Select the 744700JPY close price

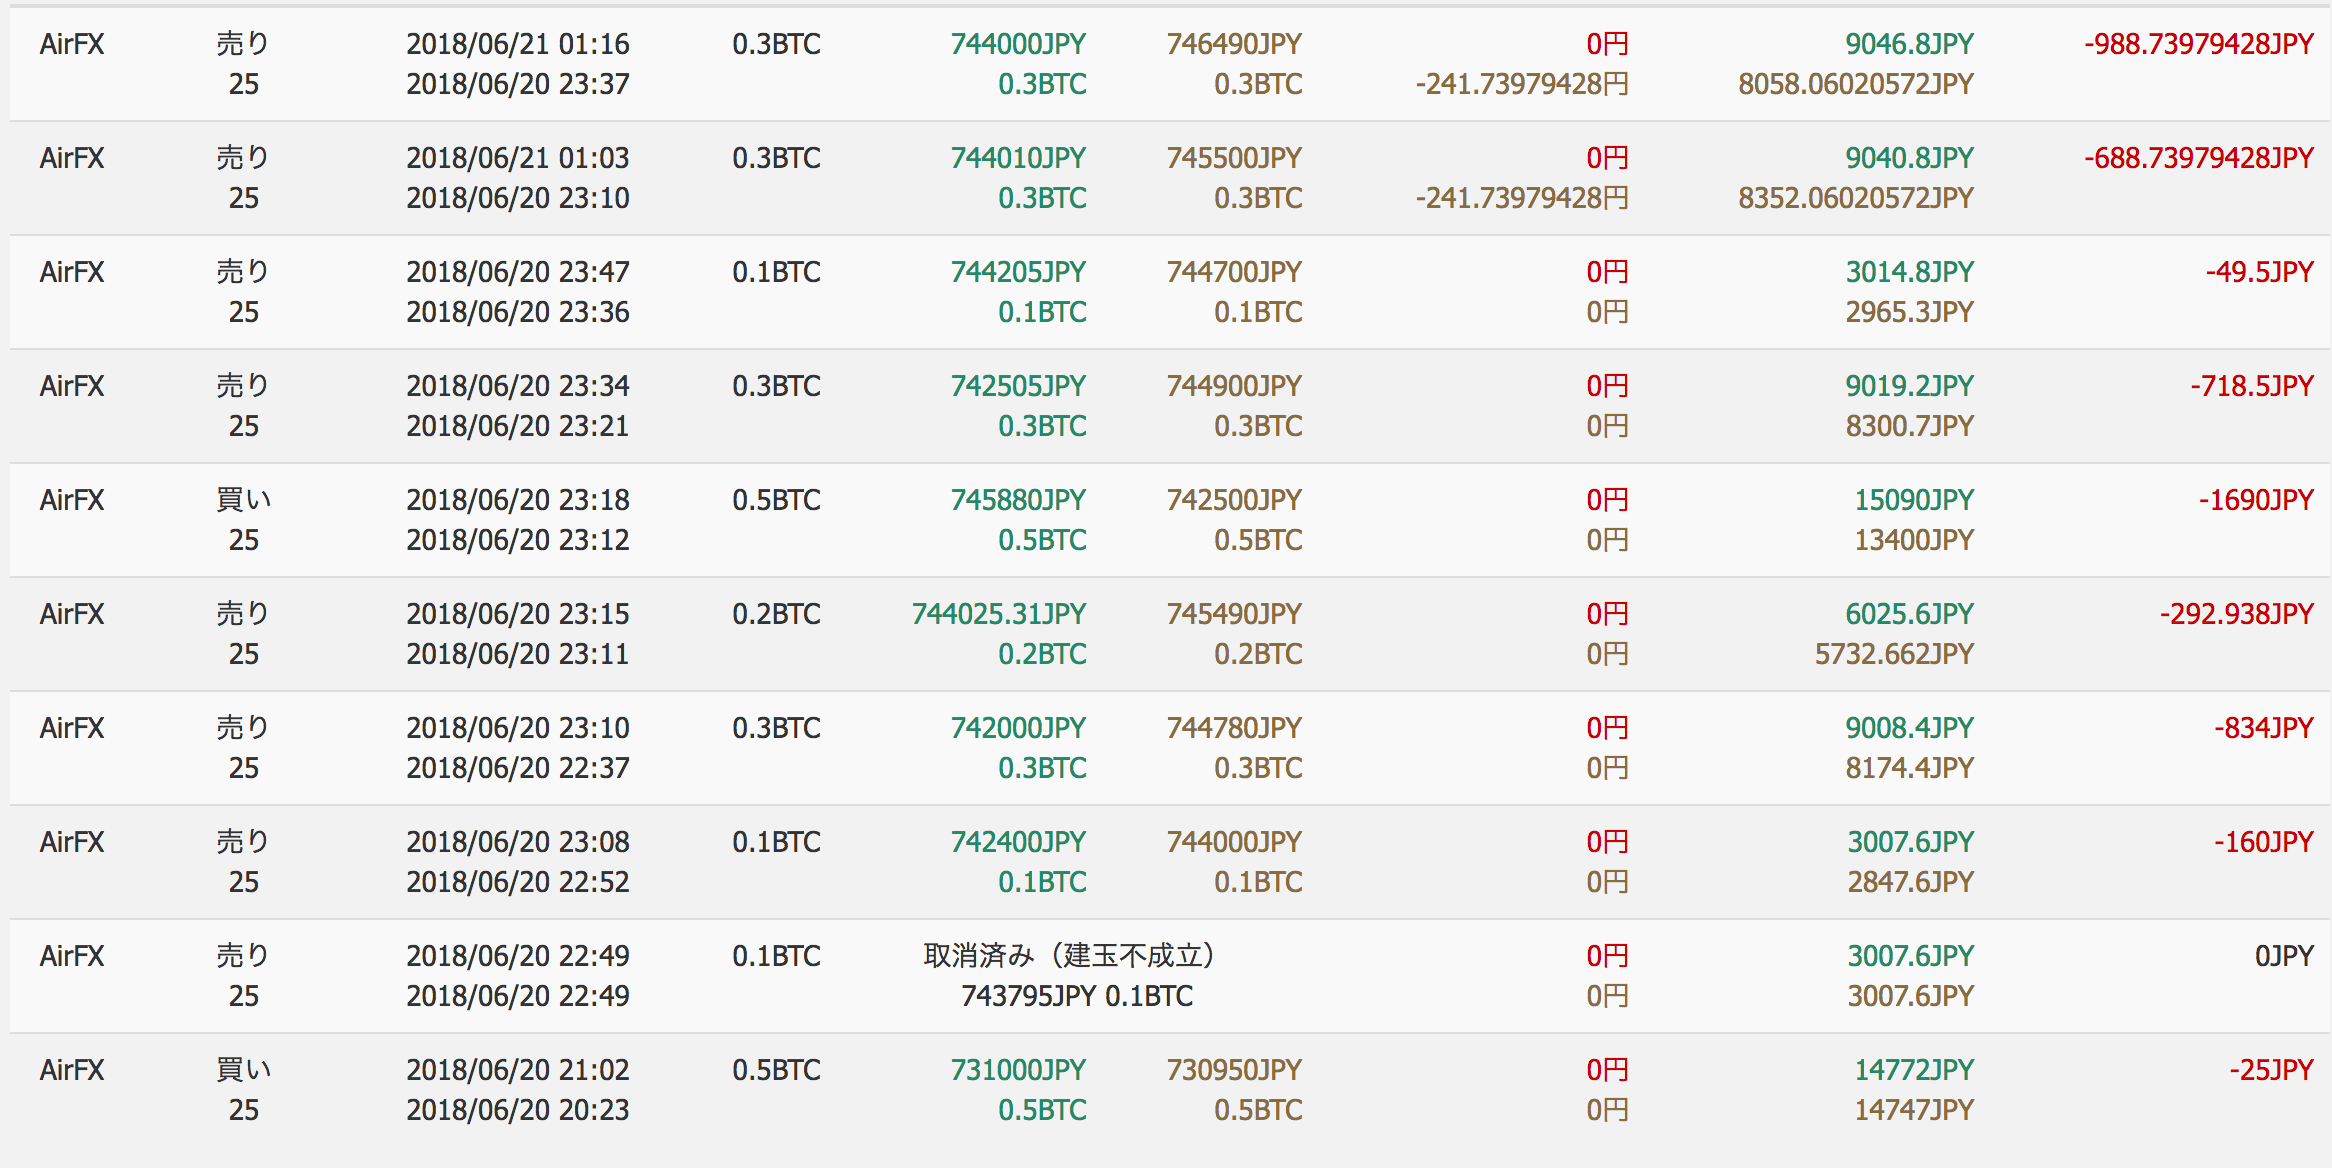[1234, 272]
